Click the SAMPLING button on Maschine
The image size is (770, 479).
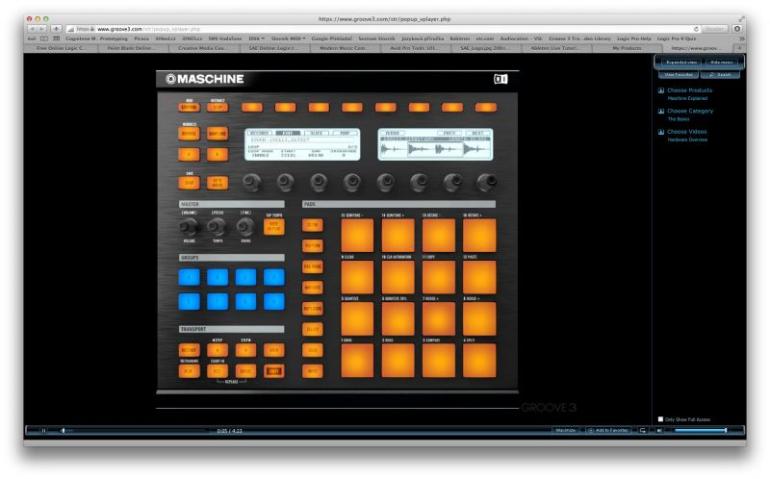pyautogui.click(x=218, y=133)
